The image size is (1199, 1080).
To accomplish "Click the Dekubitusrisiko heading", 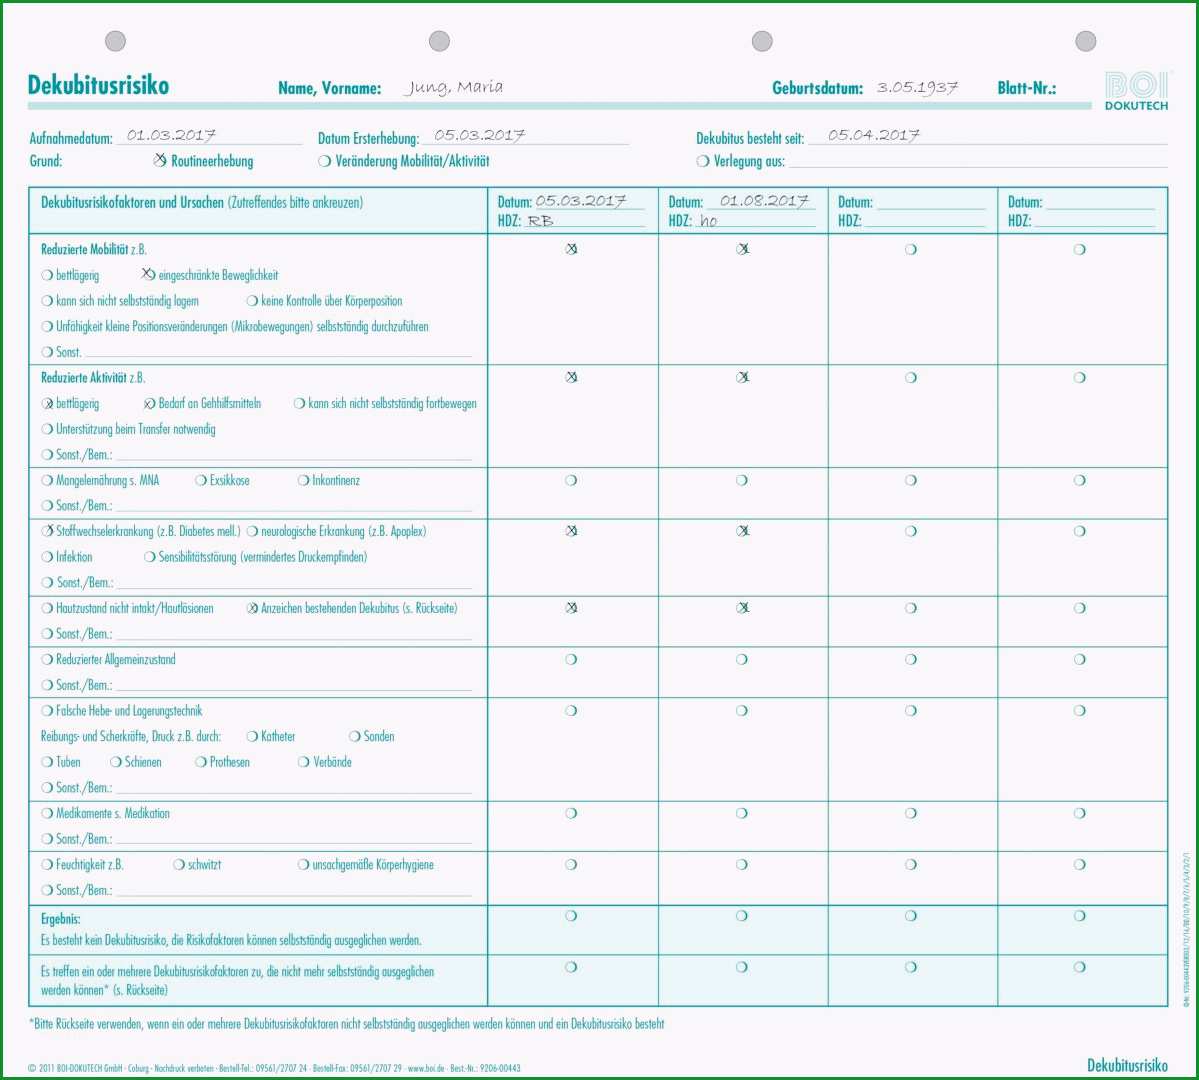I will pyautogui.click(x=98, y=86).
